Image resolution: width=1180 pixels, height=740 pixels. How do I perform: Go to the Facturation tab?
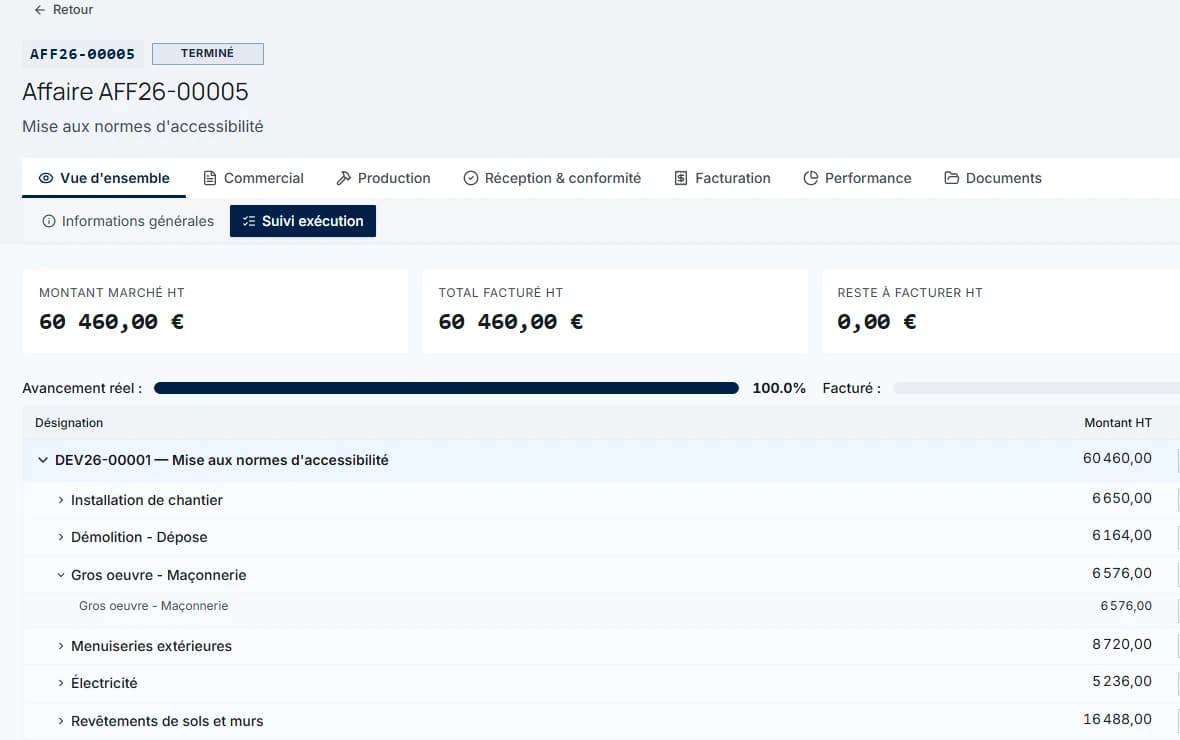[722, 178]
